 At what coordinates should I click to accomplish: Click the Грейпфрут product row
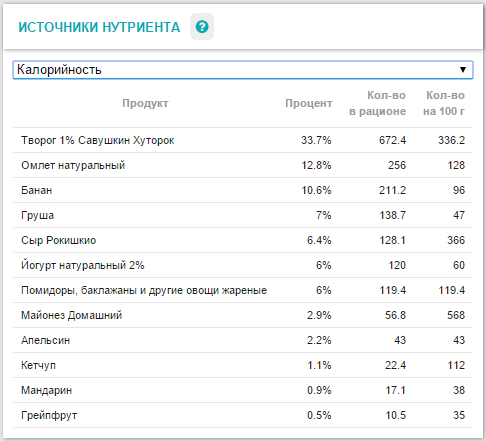(243, 415)
